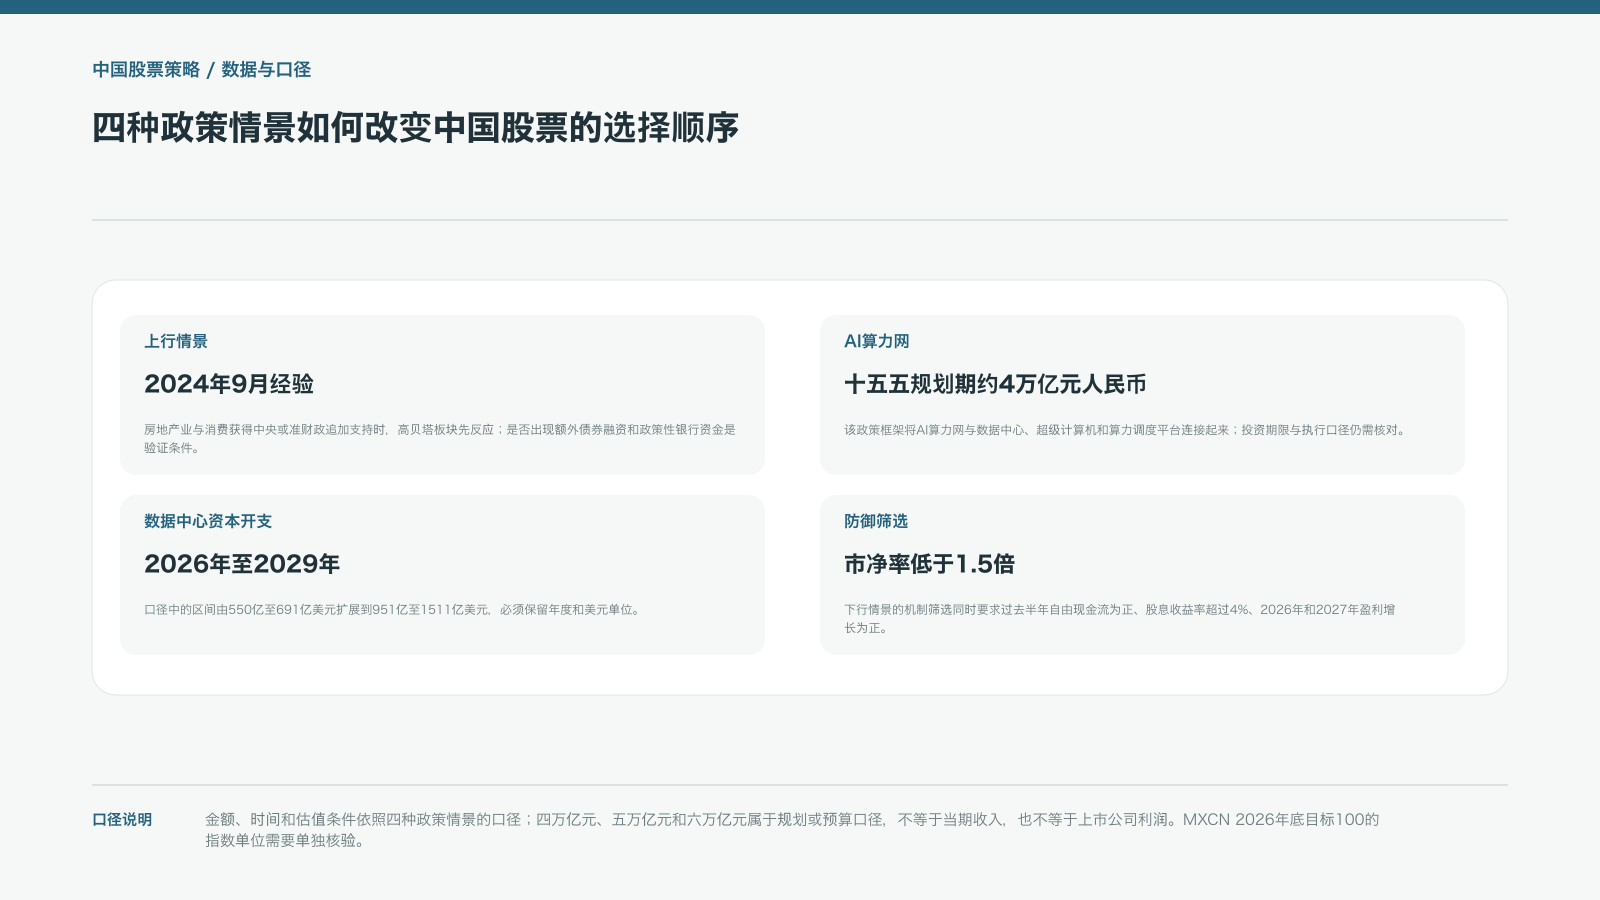Click the description starting with 下行情景的机制筛选
Image resolution: width=1600 pixels, height=900 pixels.
1120,619
